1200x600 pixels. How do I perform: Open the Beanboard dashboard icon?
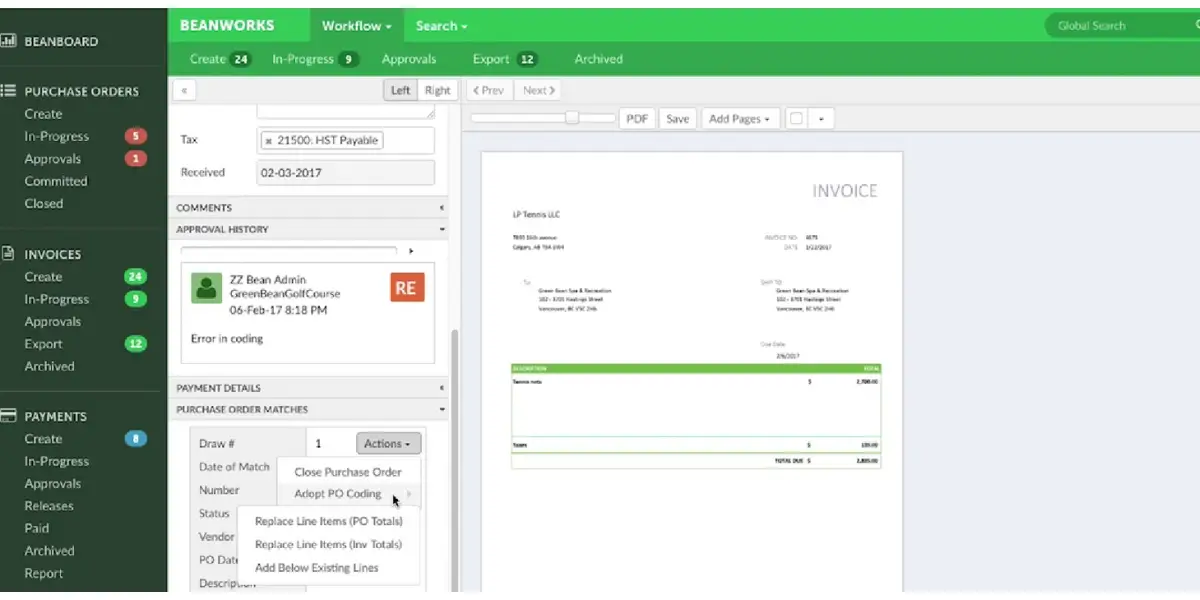tap(8, 41)
